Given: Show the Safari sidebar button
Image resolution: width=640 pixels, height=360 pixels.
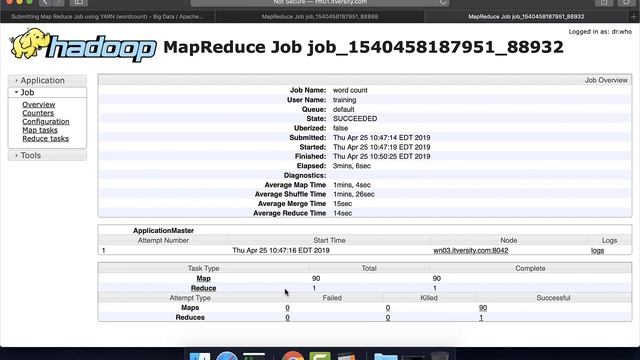Looking at the screenshot, I should coord(78,2).
